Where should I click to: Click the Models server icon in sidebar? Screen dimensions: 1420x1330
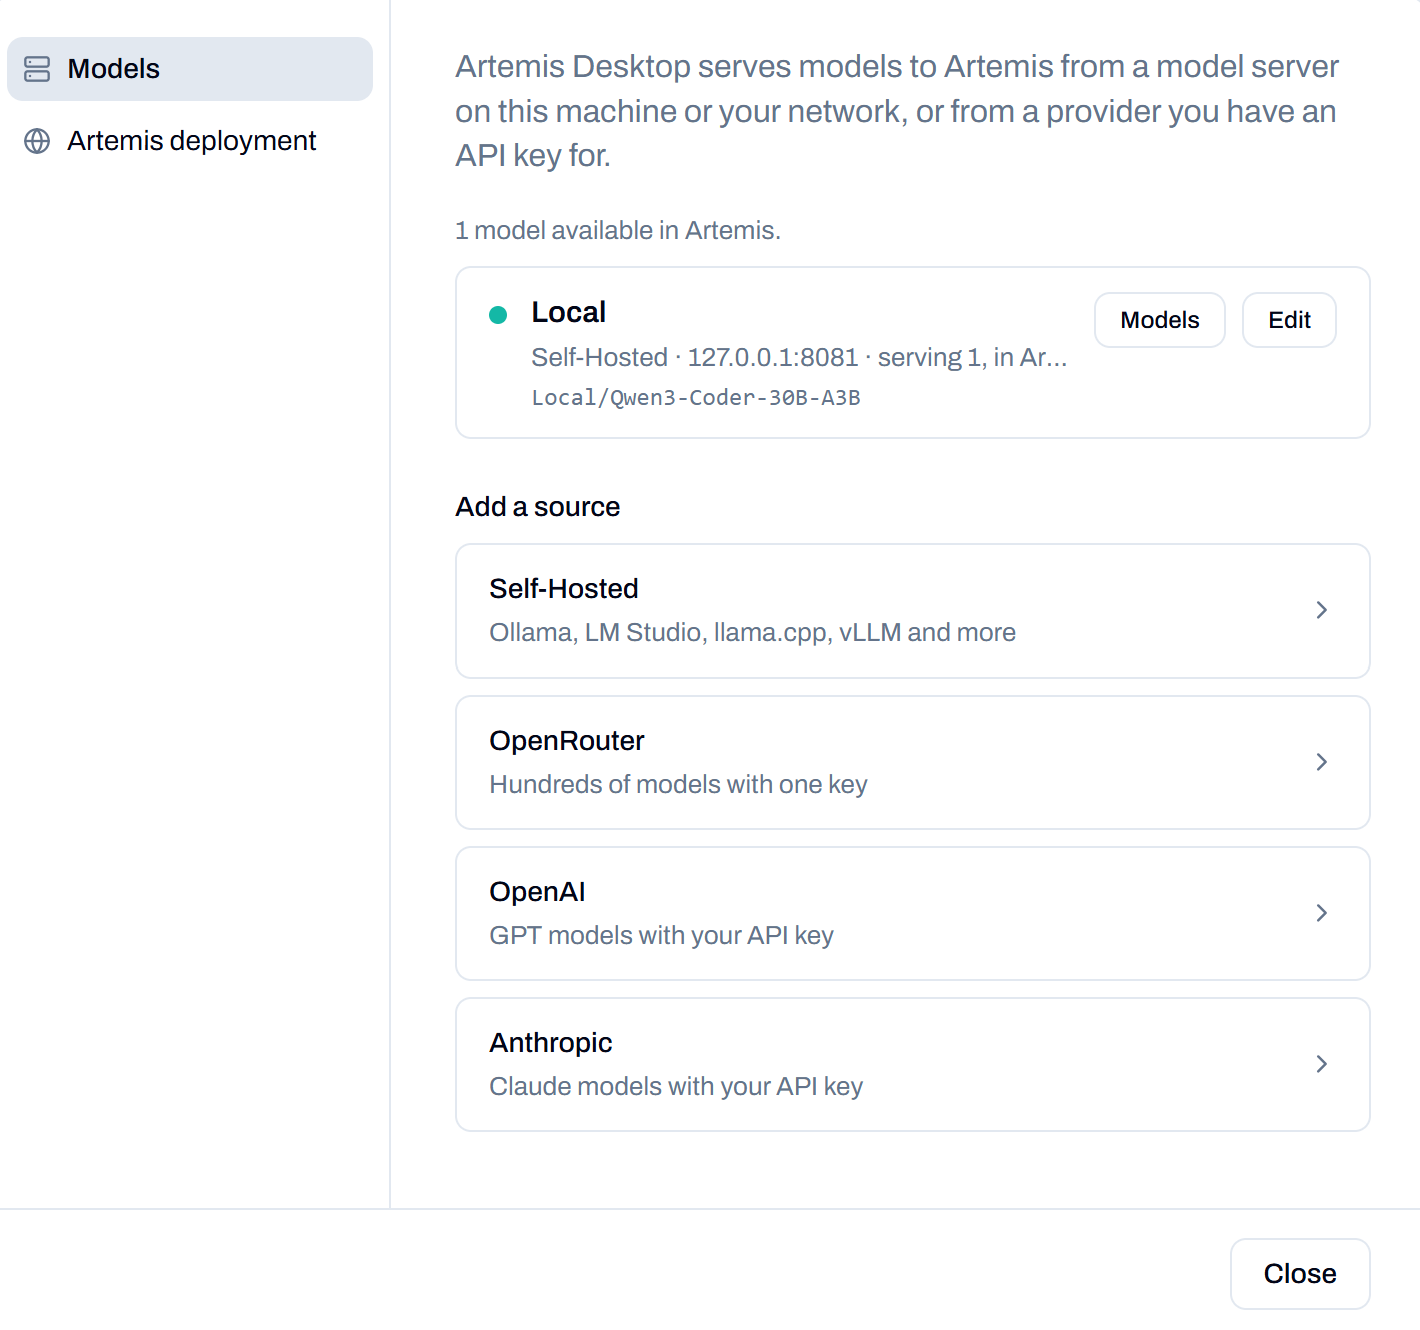tap(37, 69)
